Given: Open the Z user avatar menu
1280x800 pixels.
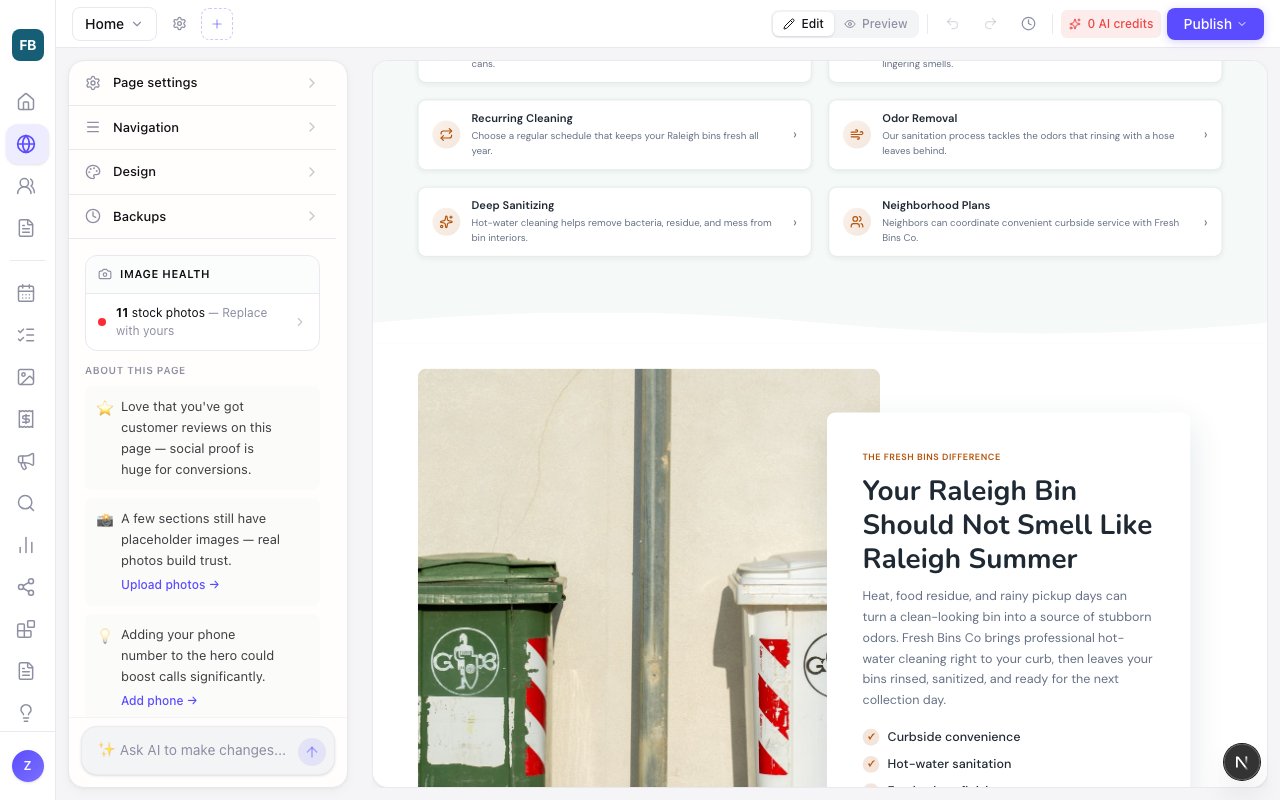Looking at the screenshot, I should (x=28, y=766).
